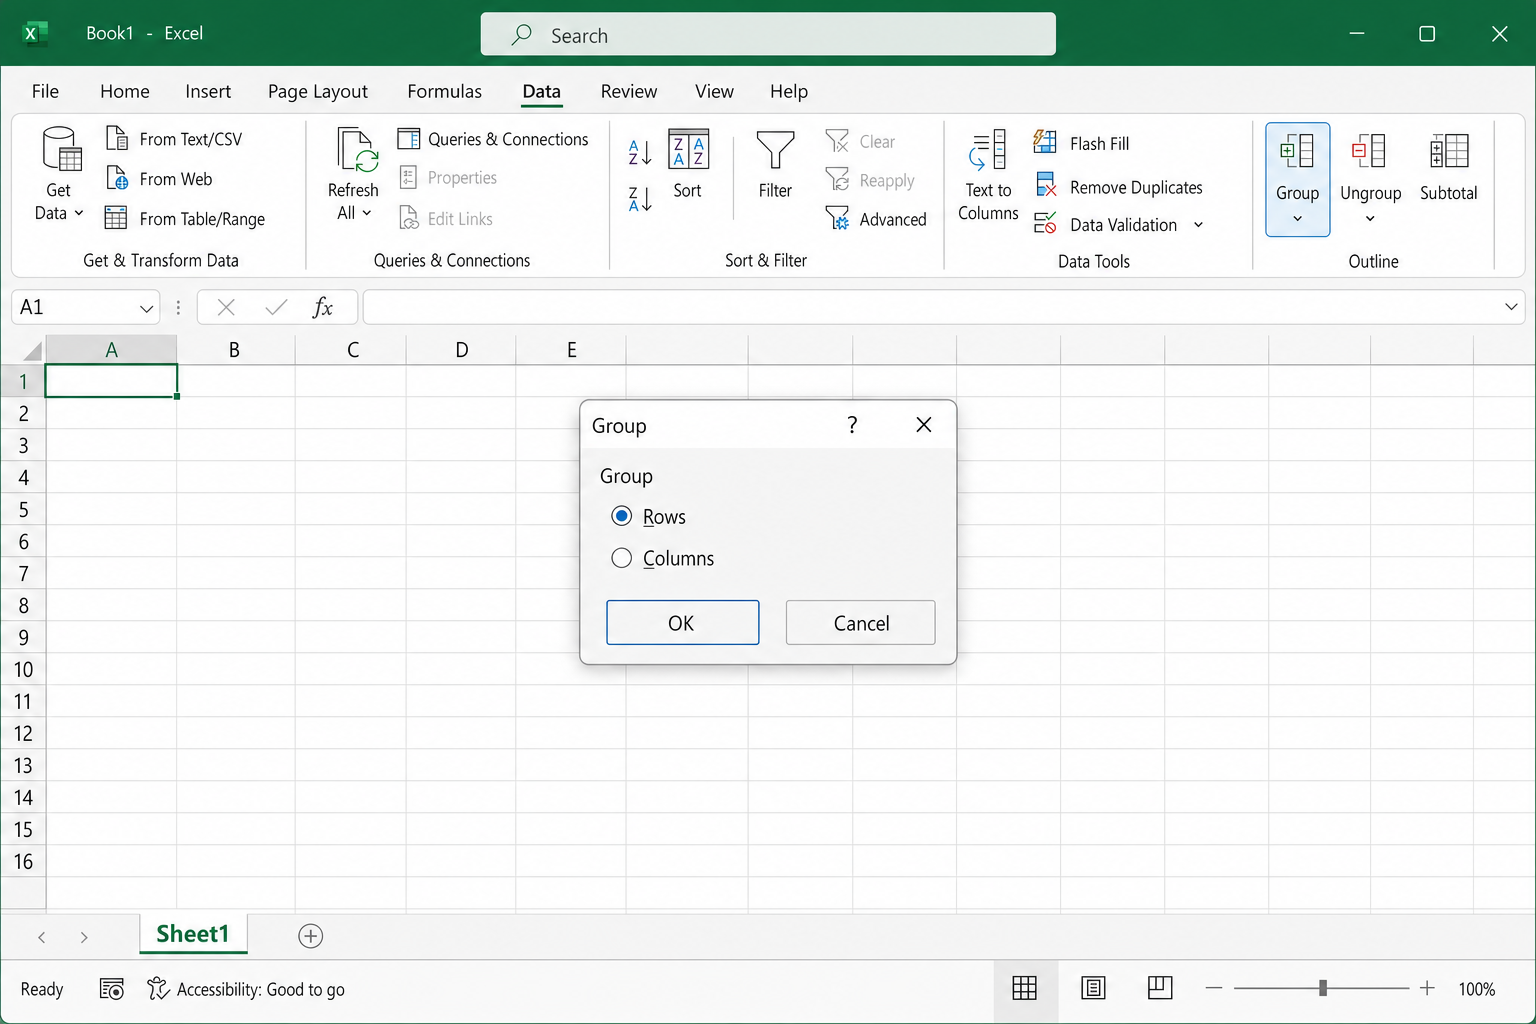
Task: Switch to the Formulas tab
Action: (x=445, y=91)
